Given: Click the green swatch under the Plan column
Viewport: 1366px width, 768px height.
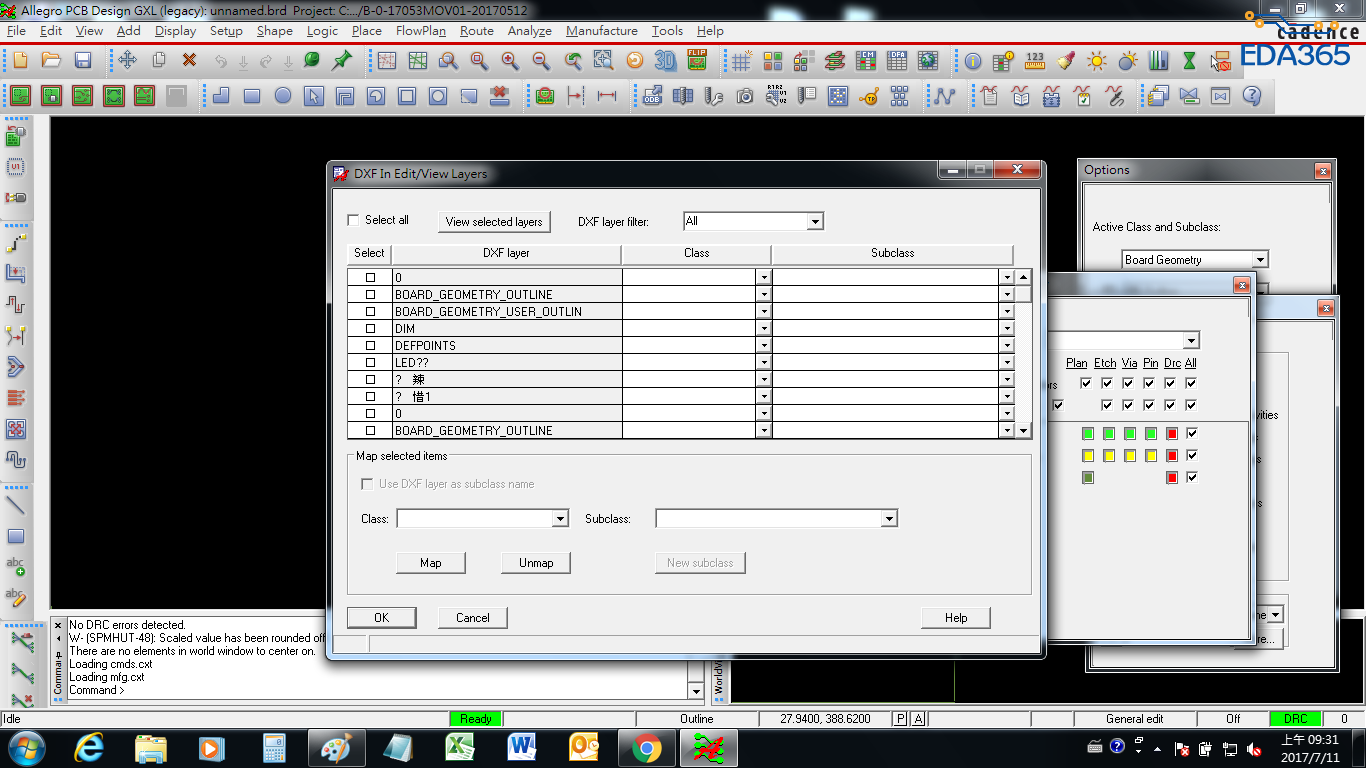Looking at the screenshot, I should (x=1088, y=434).
